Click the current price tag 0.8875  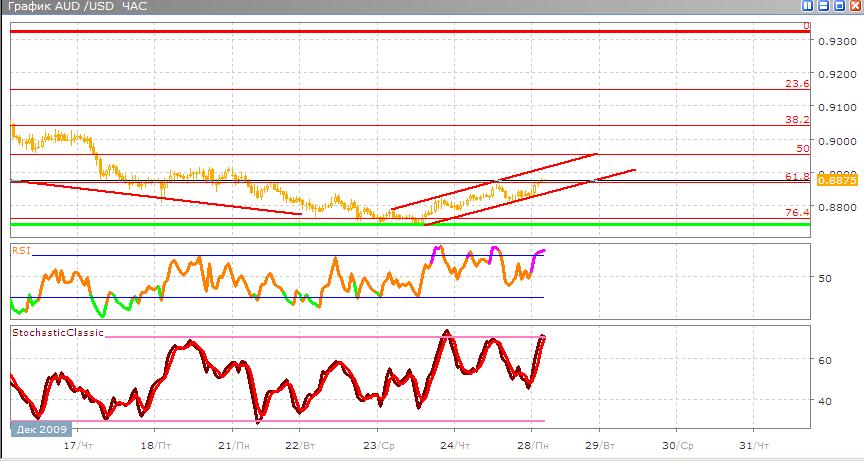[836, 181]
